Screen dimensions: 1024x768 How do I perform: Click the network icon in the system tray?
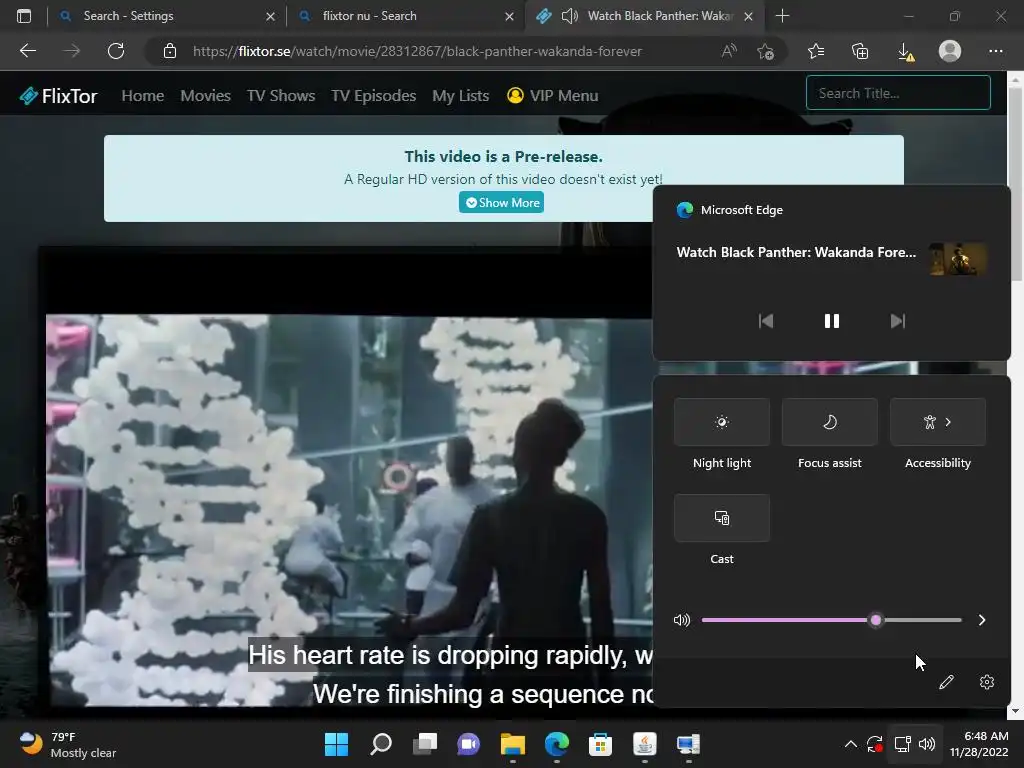[x=903, y=744]
